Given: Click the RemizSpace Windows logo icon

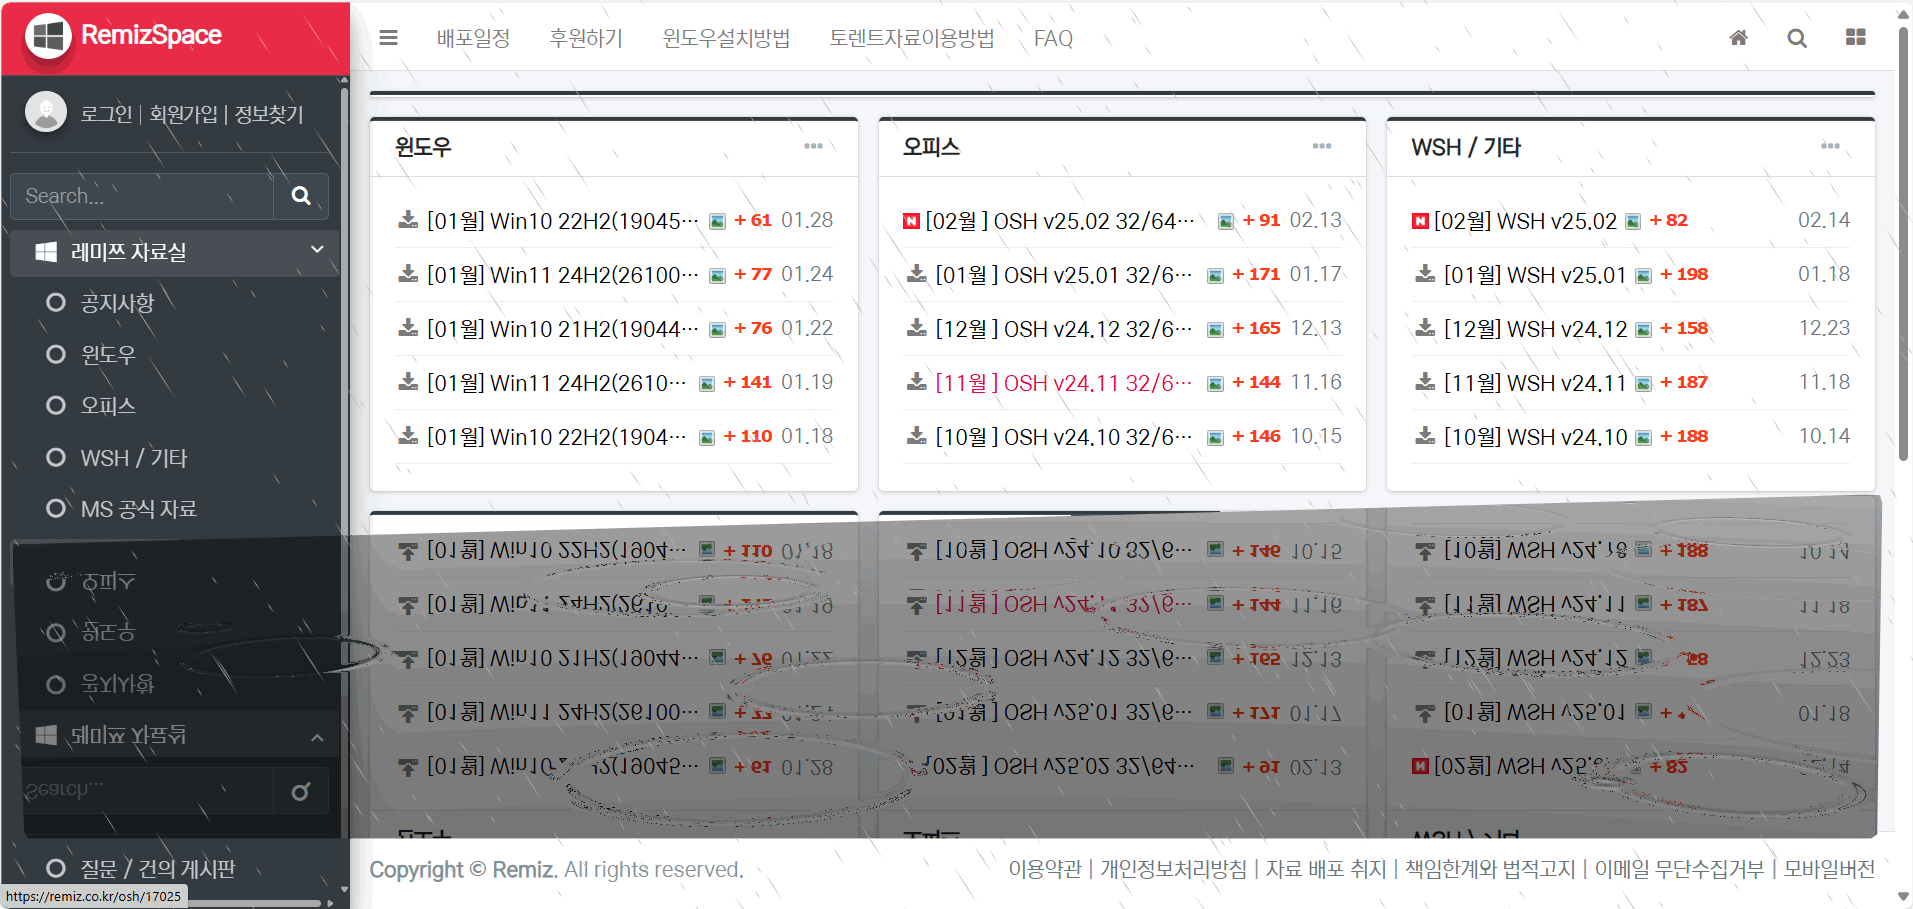Looking at the screenshot, I should pos(48,37).
